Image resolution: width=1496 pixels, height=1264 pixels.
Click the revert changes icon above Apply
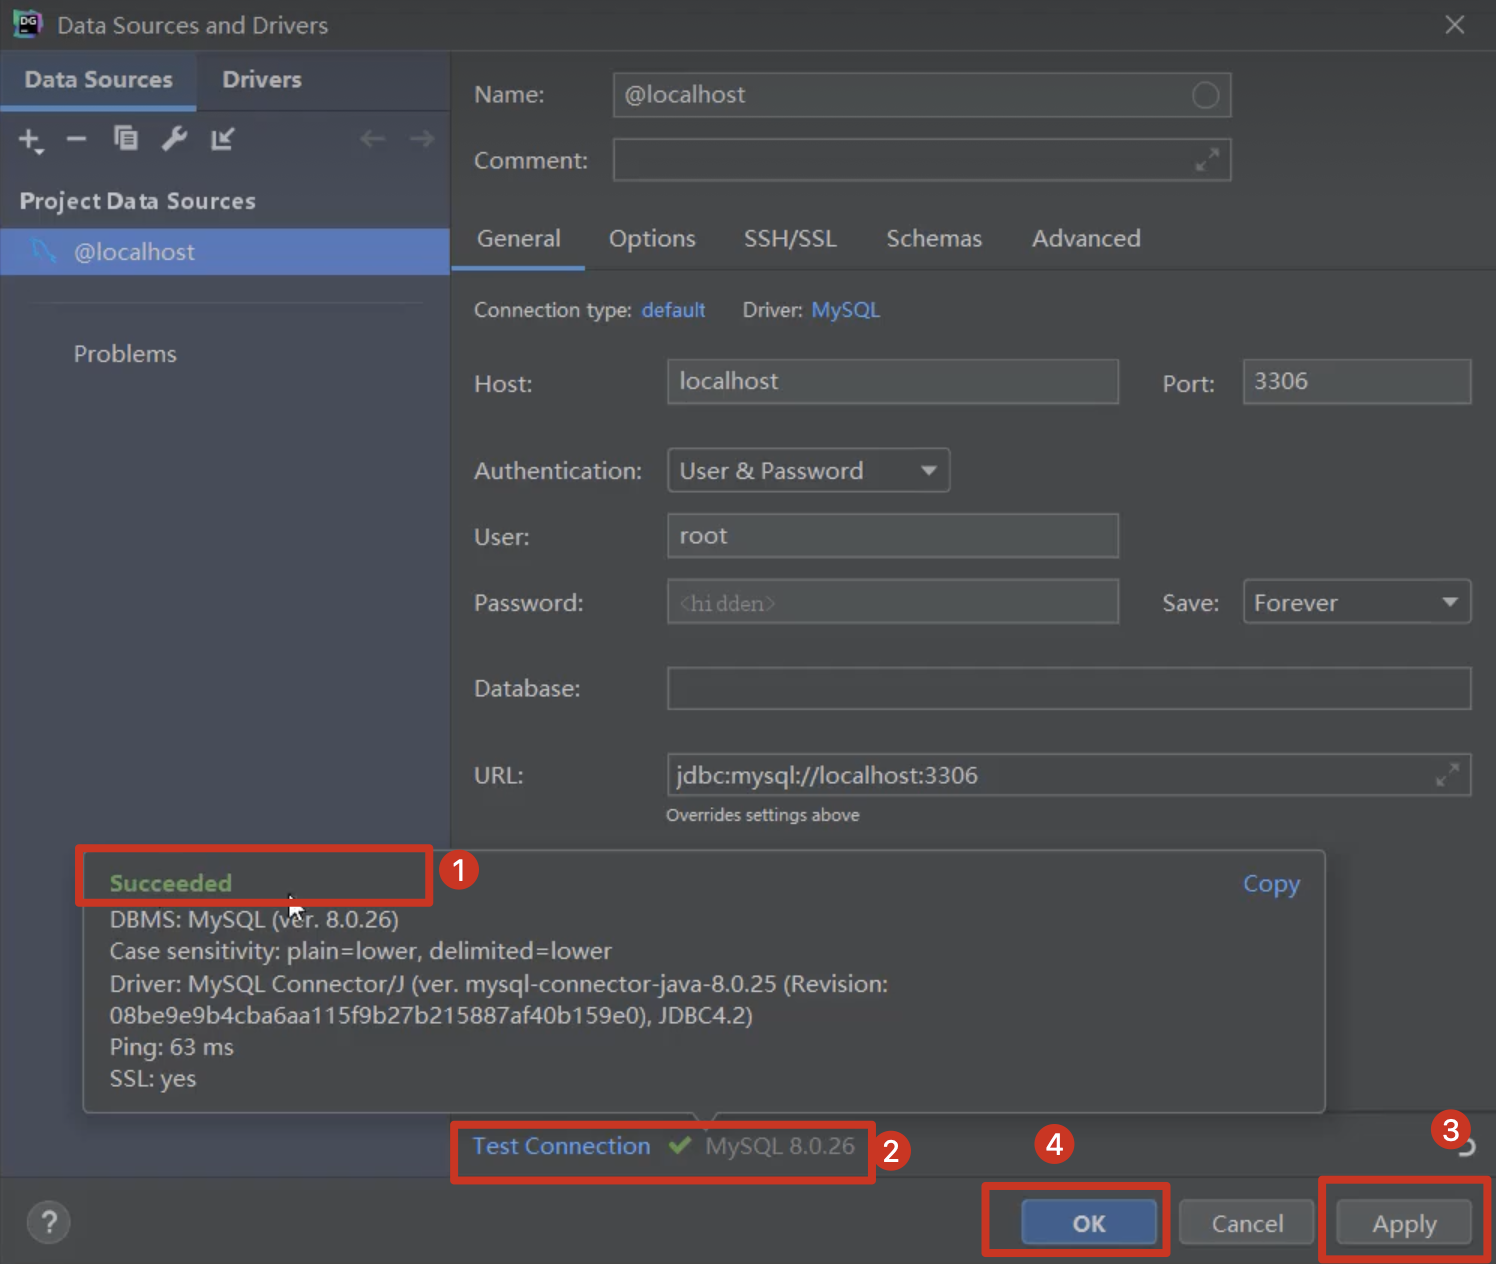click(1467, 1147)
